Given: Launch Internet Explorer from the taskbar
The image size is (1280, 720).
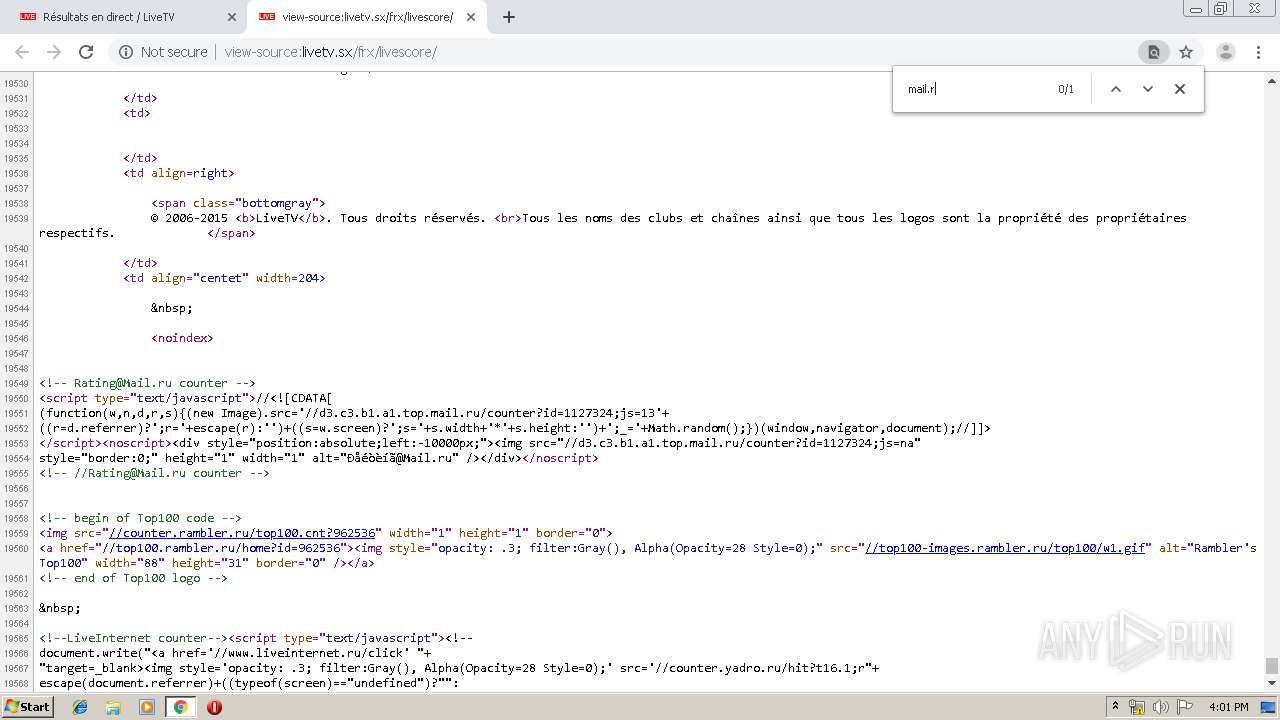Looking at the screenshot, I should click(x=80, y=707).
